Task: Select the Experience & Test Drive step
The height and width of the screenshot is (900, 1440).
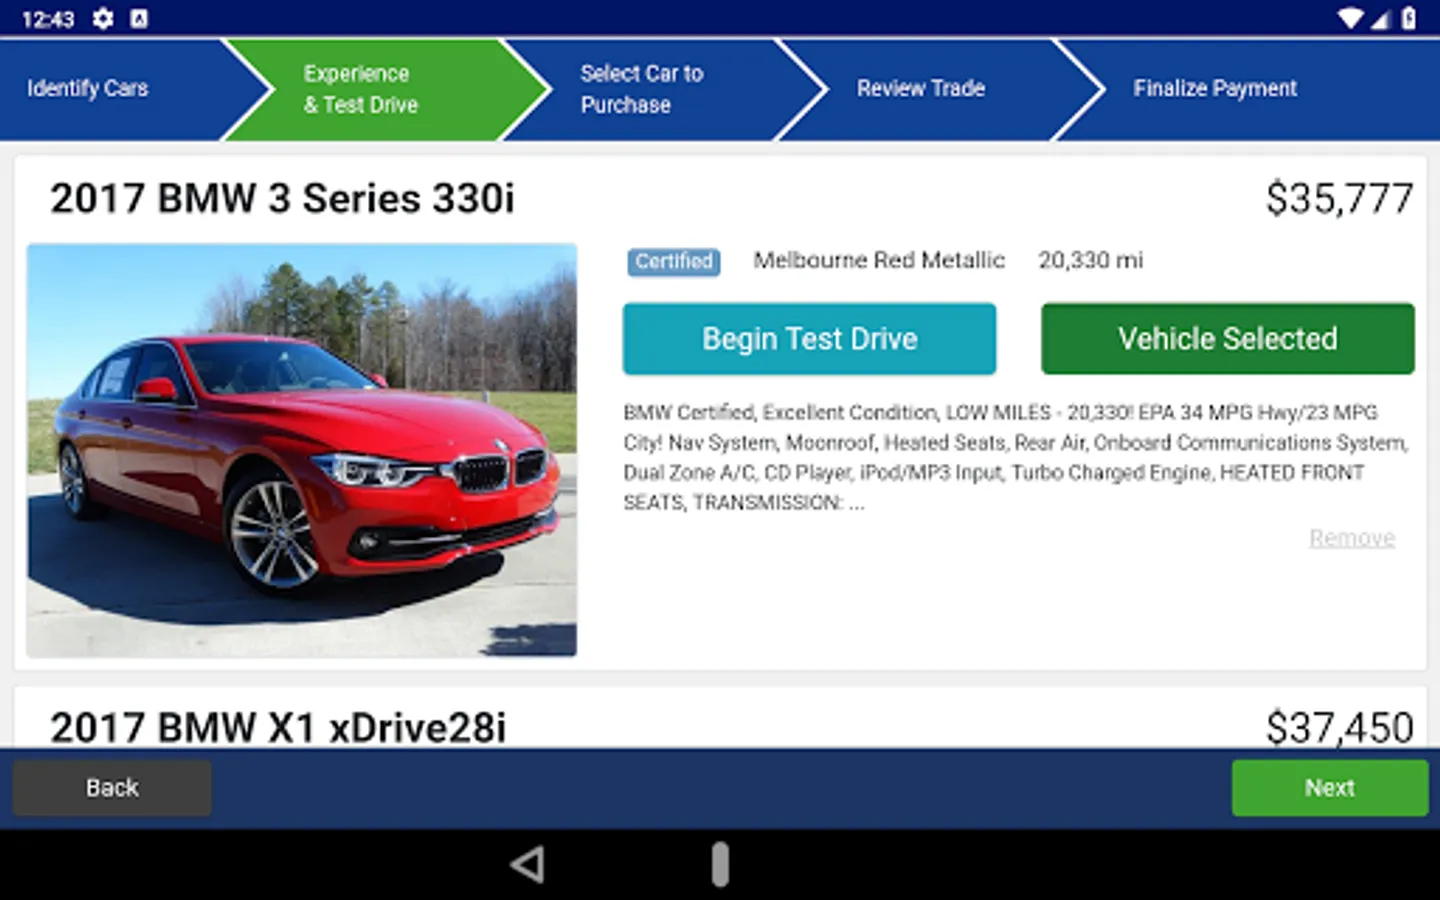Action: coord(385,89)
